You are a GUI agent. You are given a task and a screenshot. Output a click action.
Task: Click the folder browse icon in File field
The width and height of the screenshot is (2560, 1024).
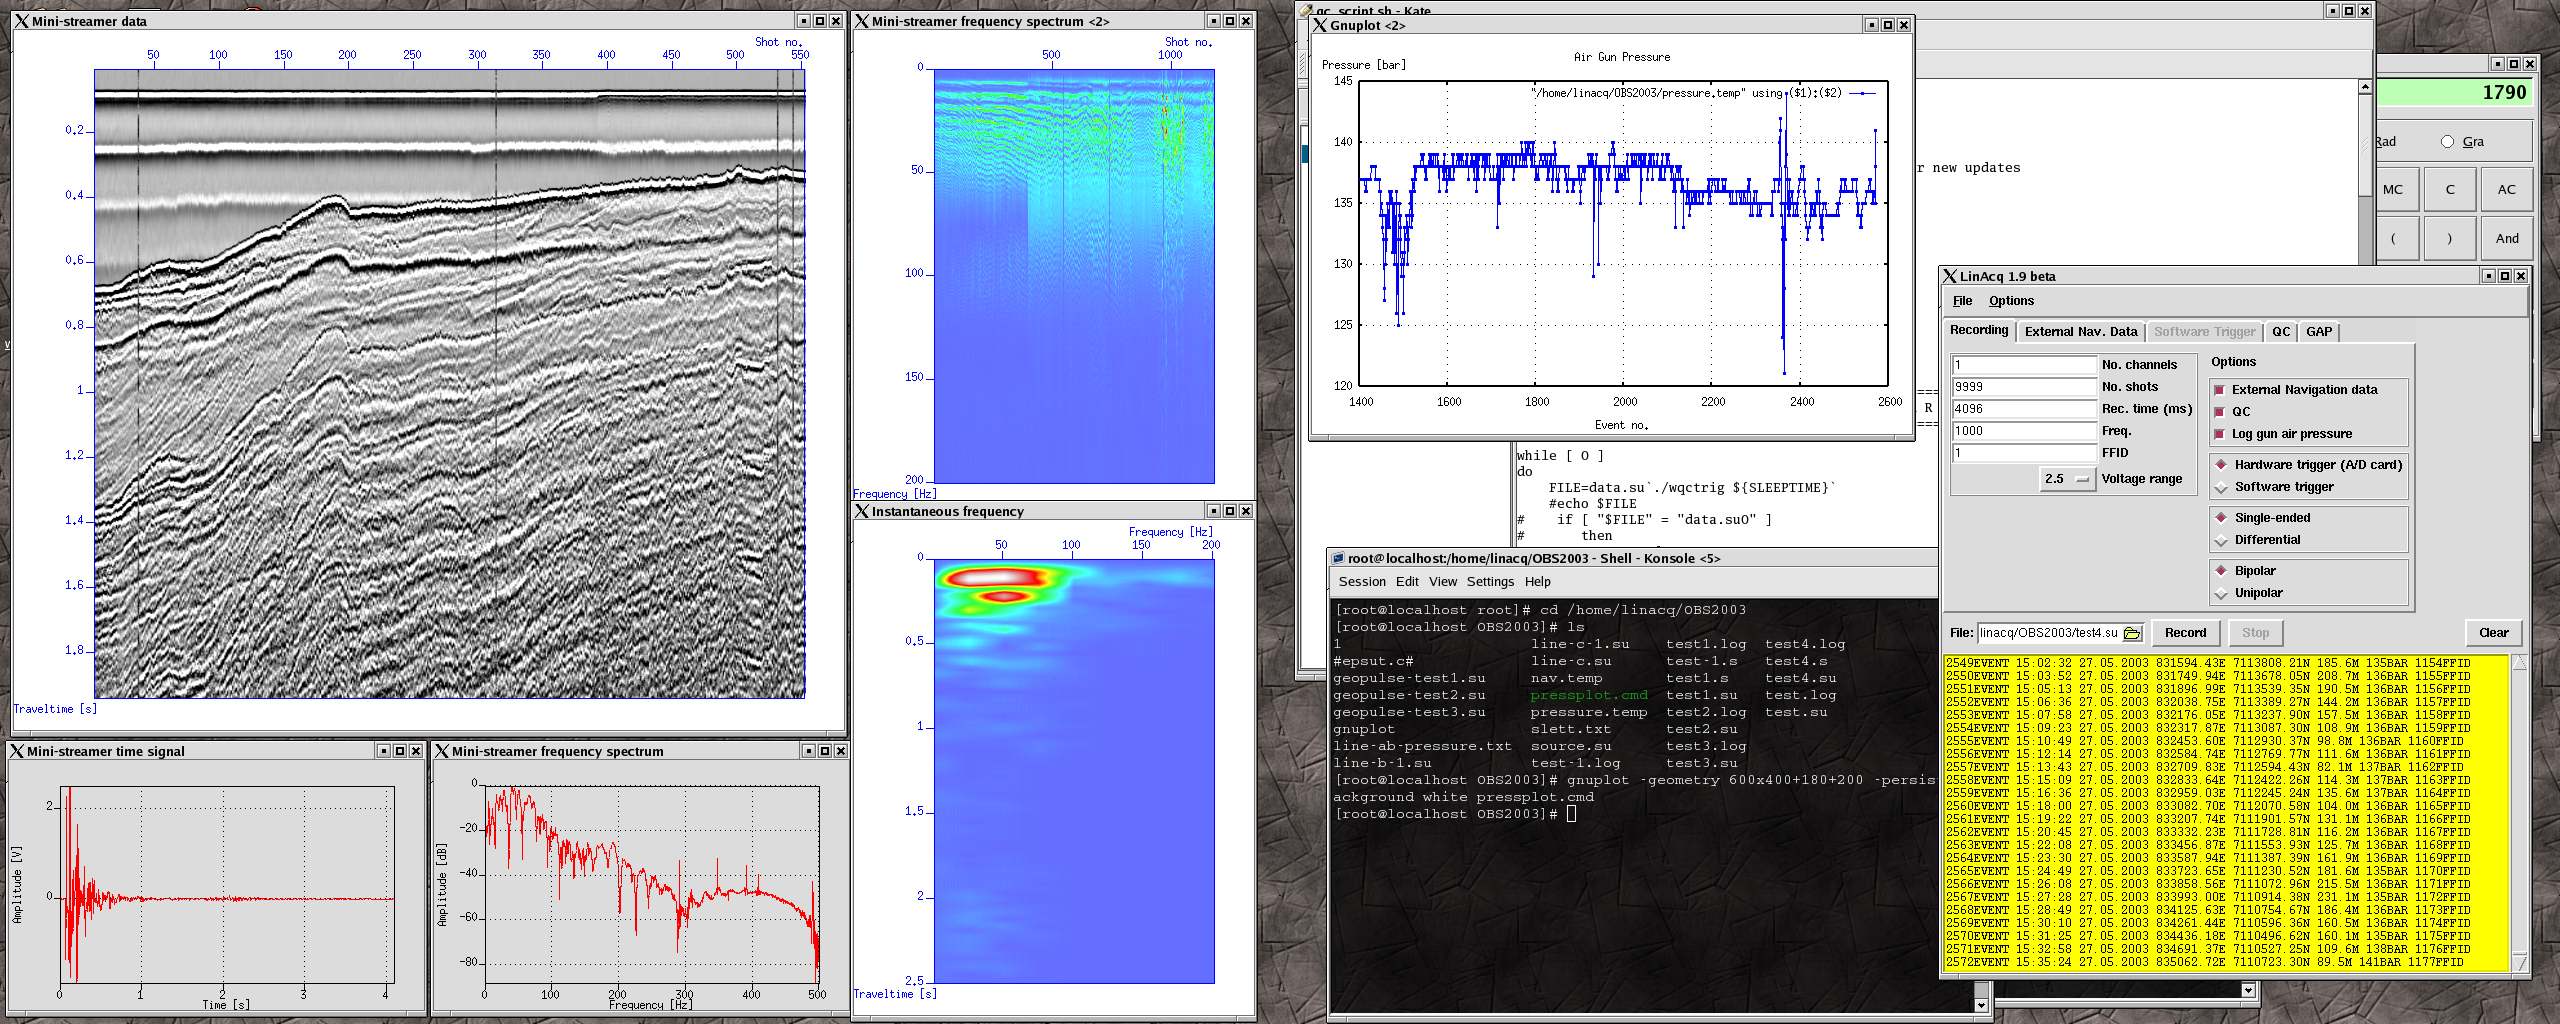pos(2132,633)
